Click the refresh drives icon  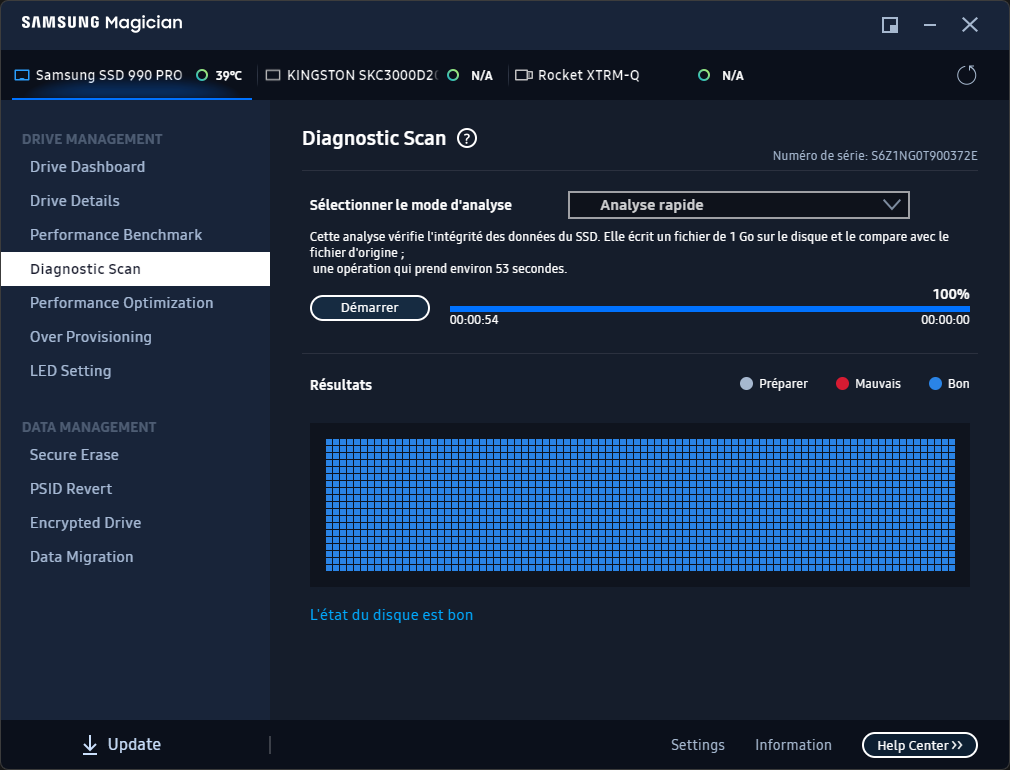click(966, 75)
